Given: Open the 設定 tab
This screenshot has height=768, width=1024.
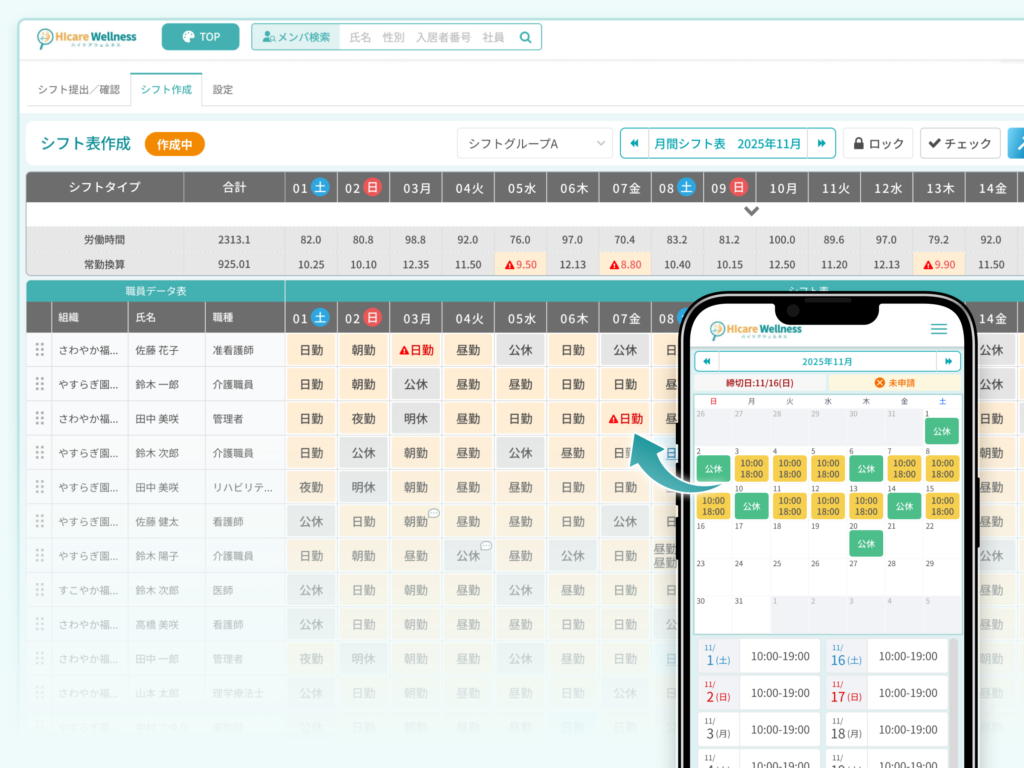Looking at the screenshot, I should 223,90.
